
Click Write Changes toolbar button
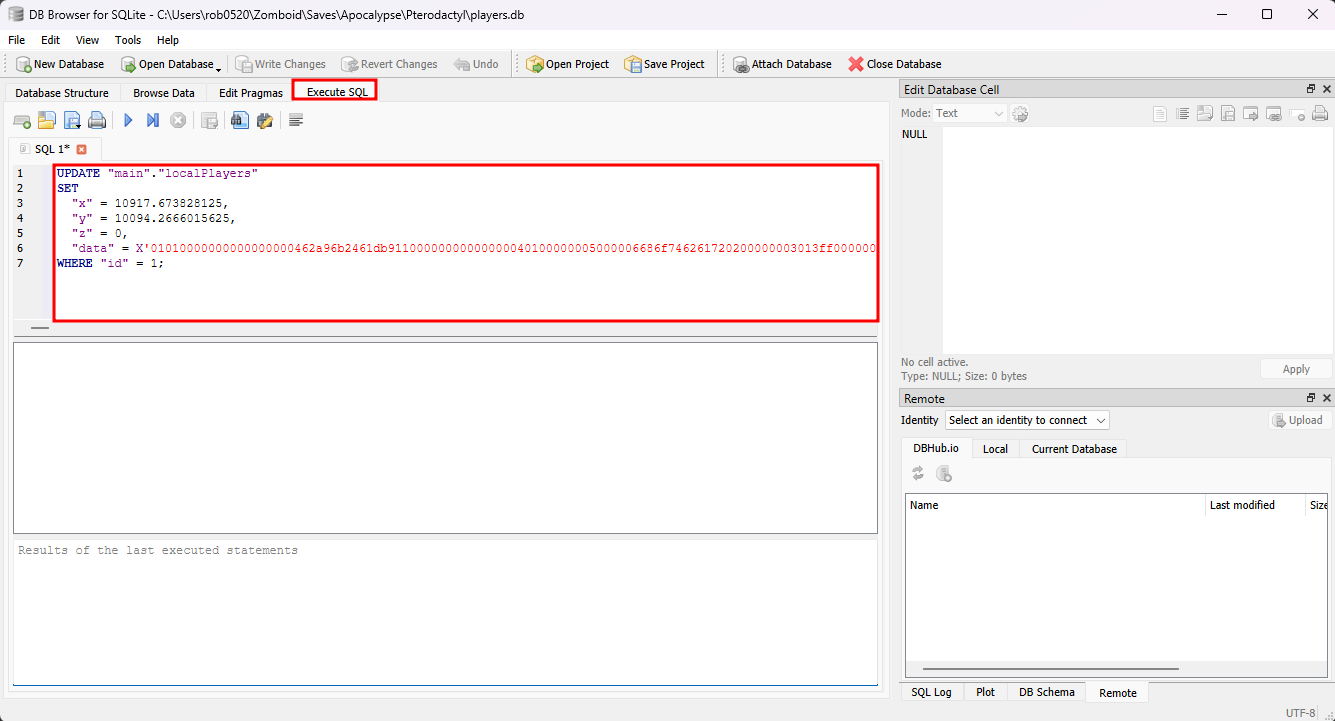point(281,64)
